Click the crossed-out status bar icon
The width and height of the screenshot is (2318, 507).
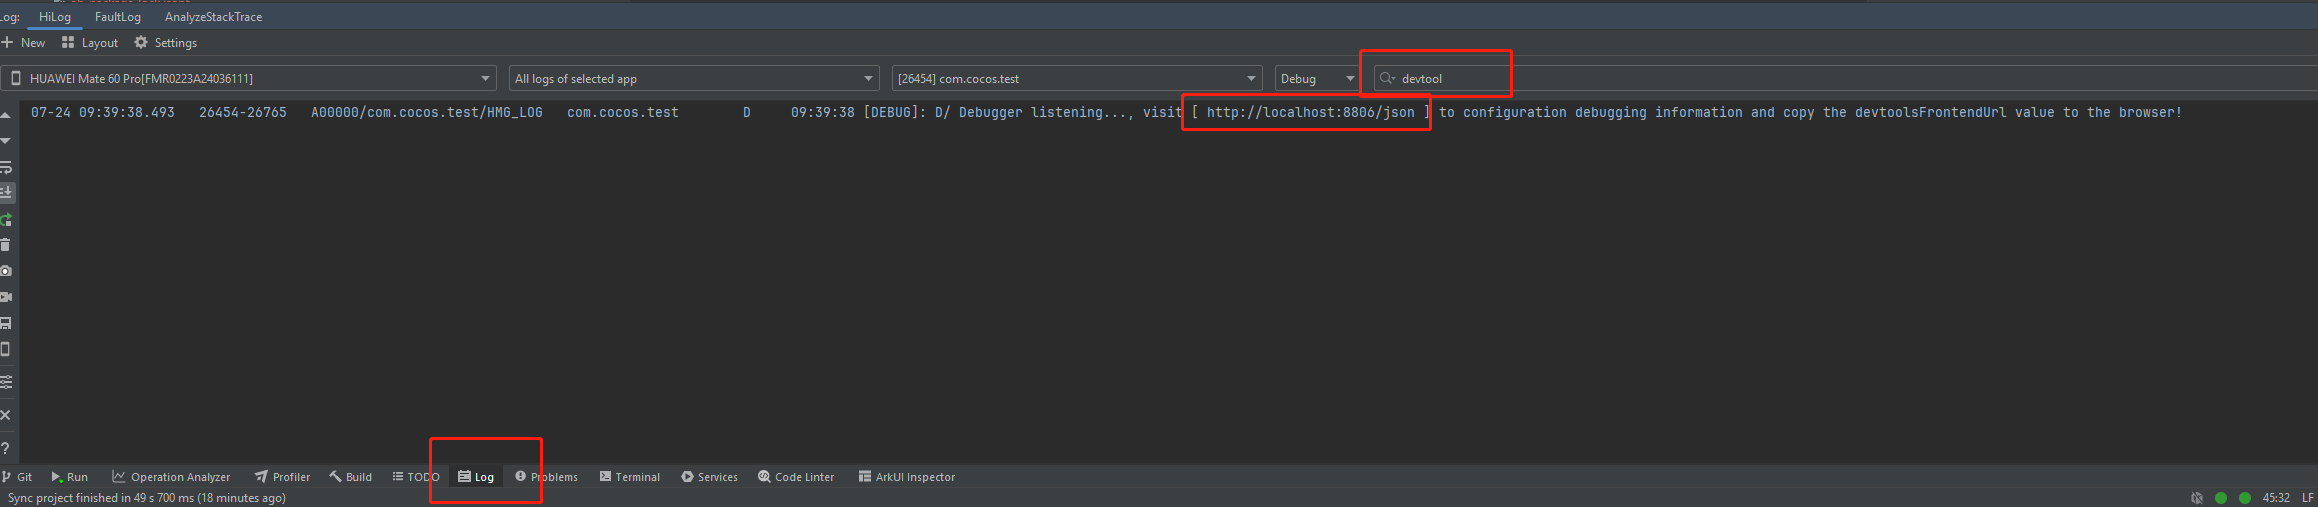click(x=2197, y=498)
